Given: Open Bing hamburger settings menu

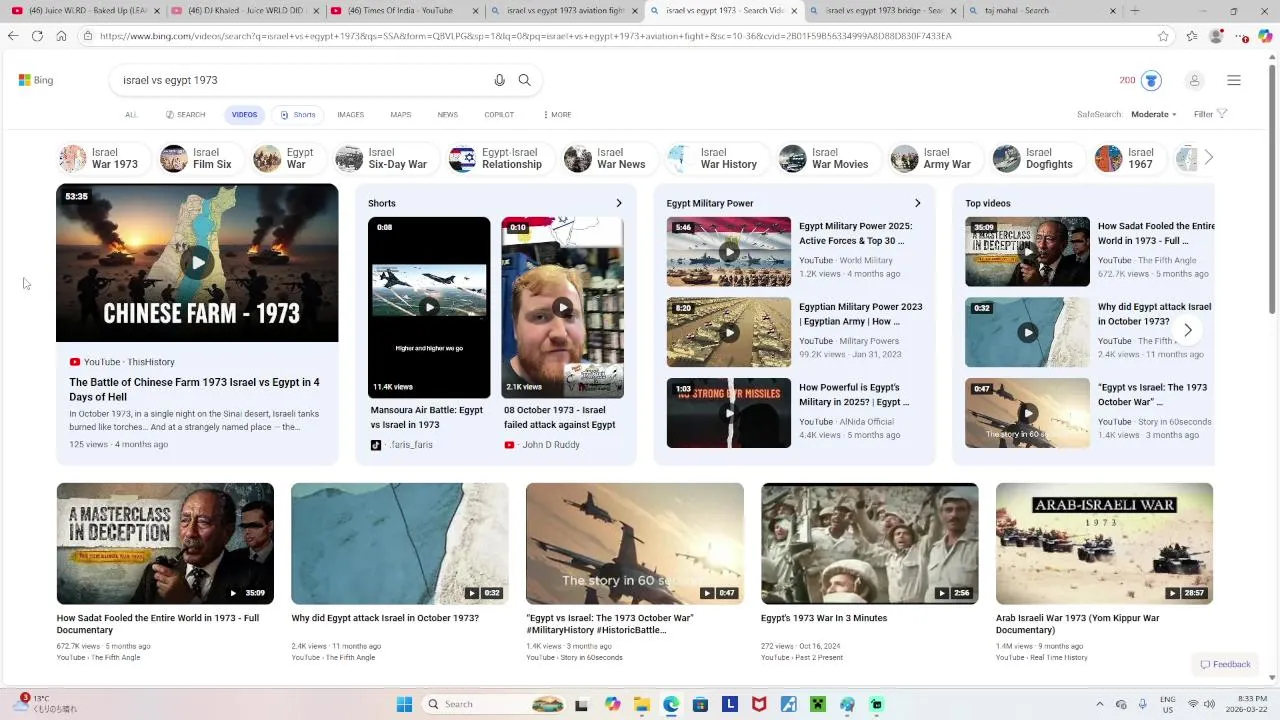Looking at the screenshot, I should [1234, 80].
